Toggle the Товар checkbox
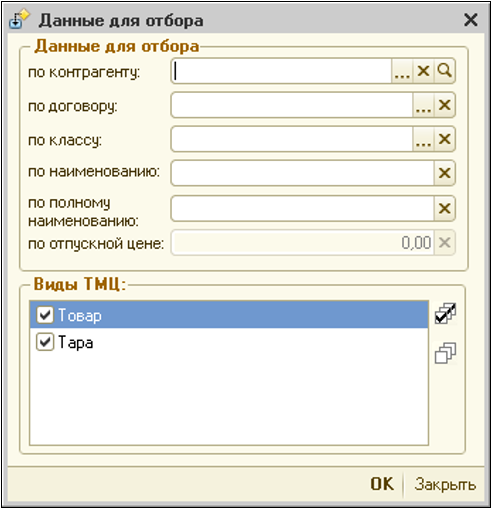This screenshot has width=492, height=508. tap(45, 315)
